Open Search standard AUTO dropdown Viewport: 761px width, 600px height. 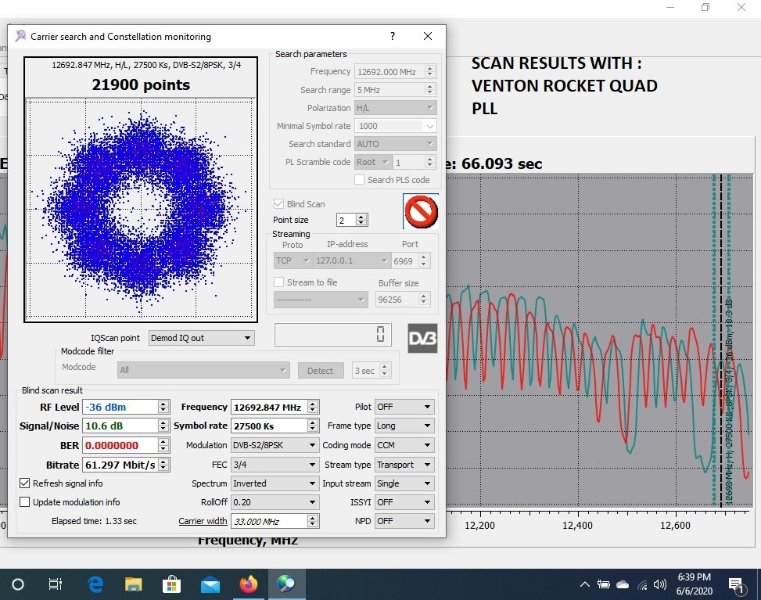(x=395, y=144)
